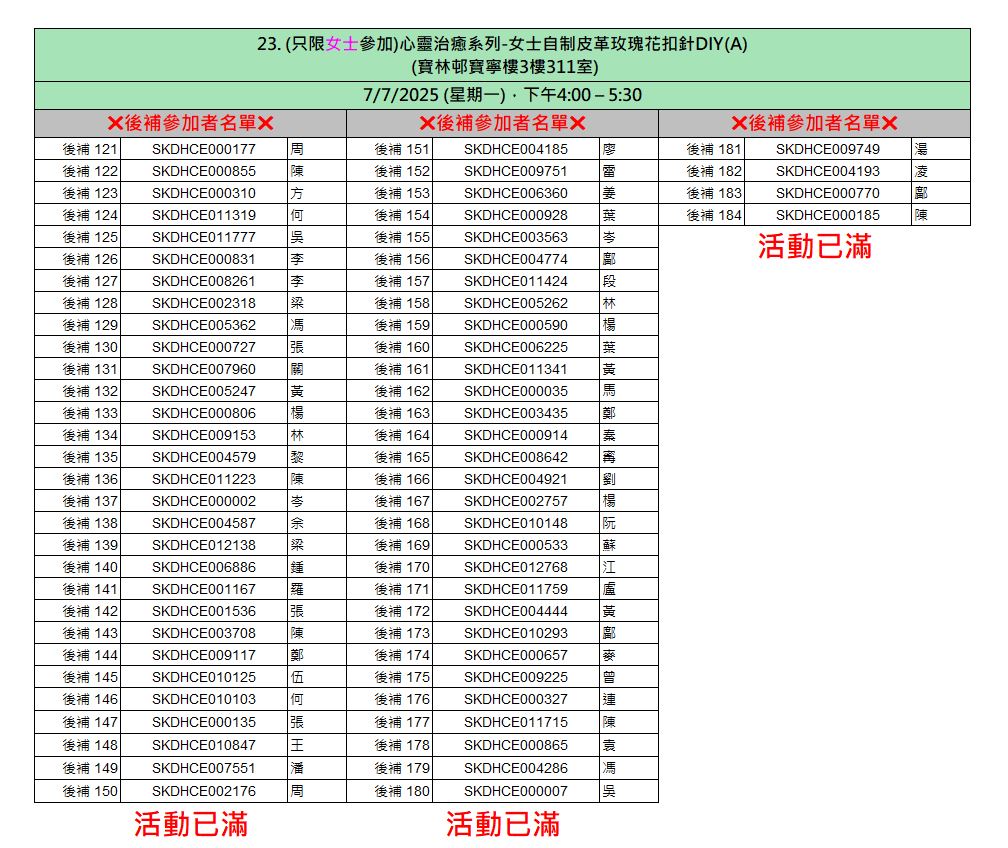This screenshot has width=1008, height=848.
Task: Select cell SKDHCE000177
Action: (204, 149)
